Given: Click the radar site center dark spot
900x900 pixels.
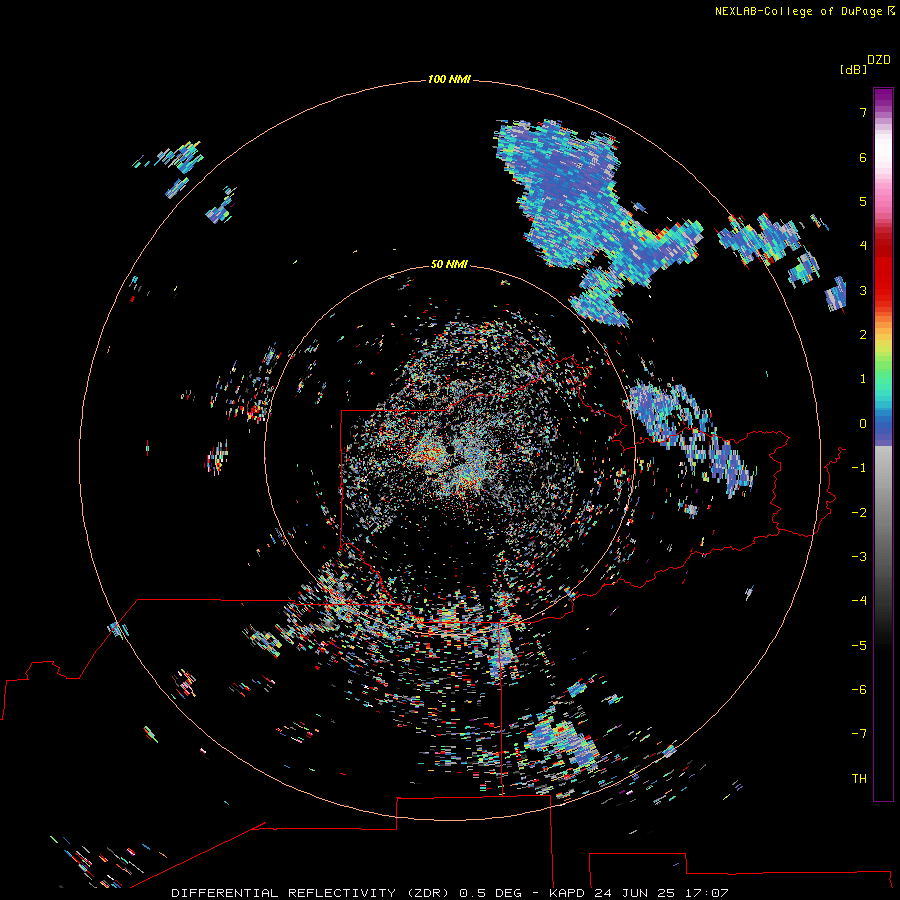Looking at the screenshot, I should (x=451, y=449).
